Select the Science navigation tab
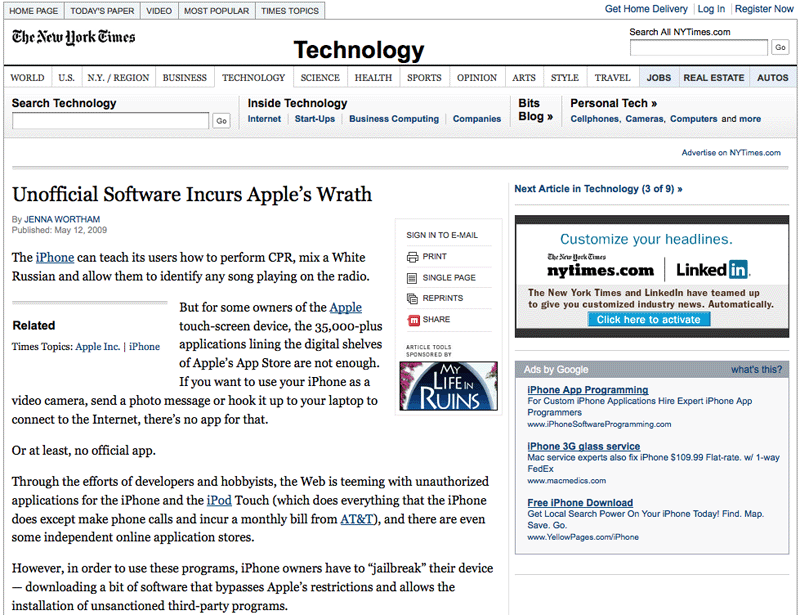Viewport: 800px width, 615px height. click(x=320, y=78)
